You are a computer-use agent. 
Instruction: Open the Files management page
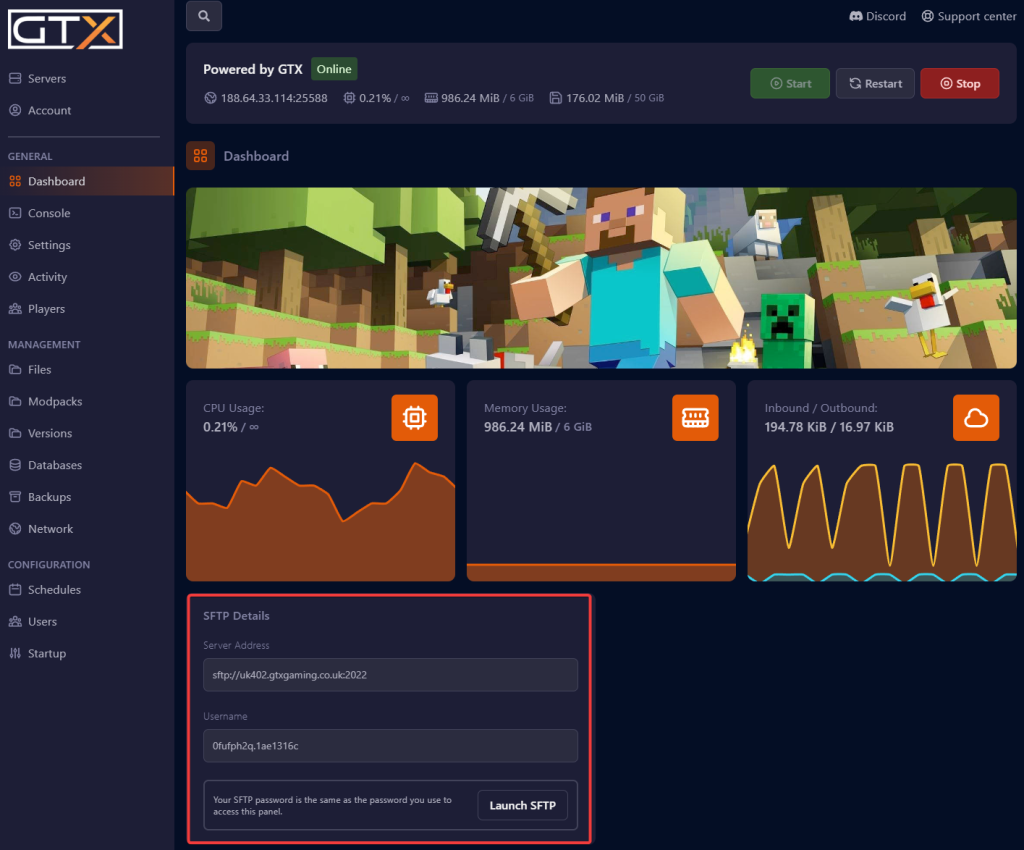(x=87, y=370)
